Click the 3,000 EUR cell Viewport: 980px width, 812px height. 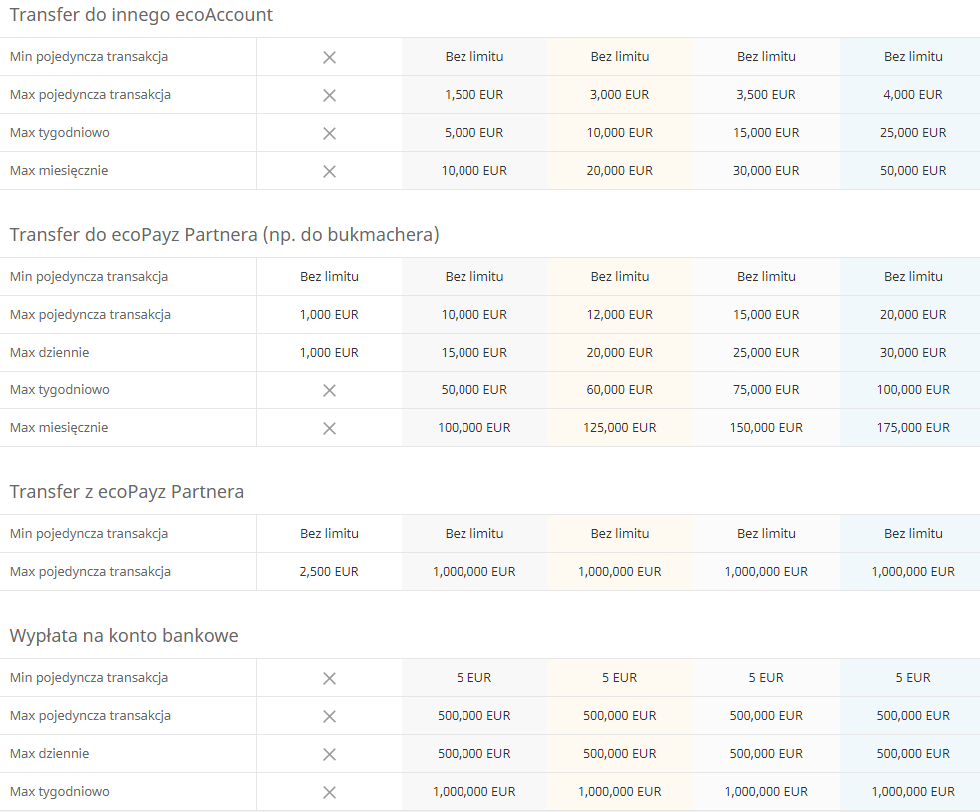(619, 95)
